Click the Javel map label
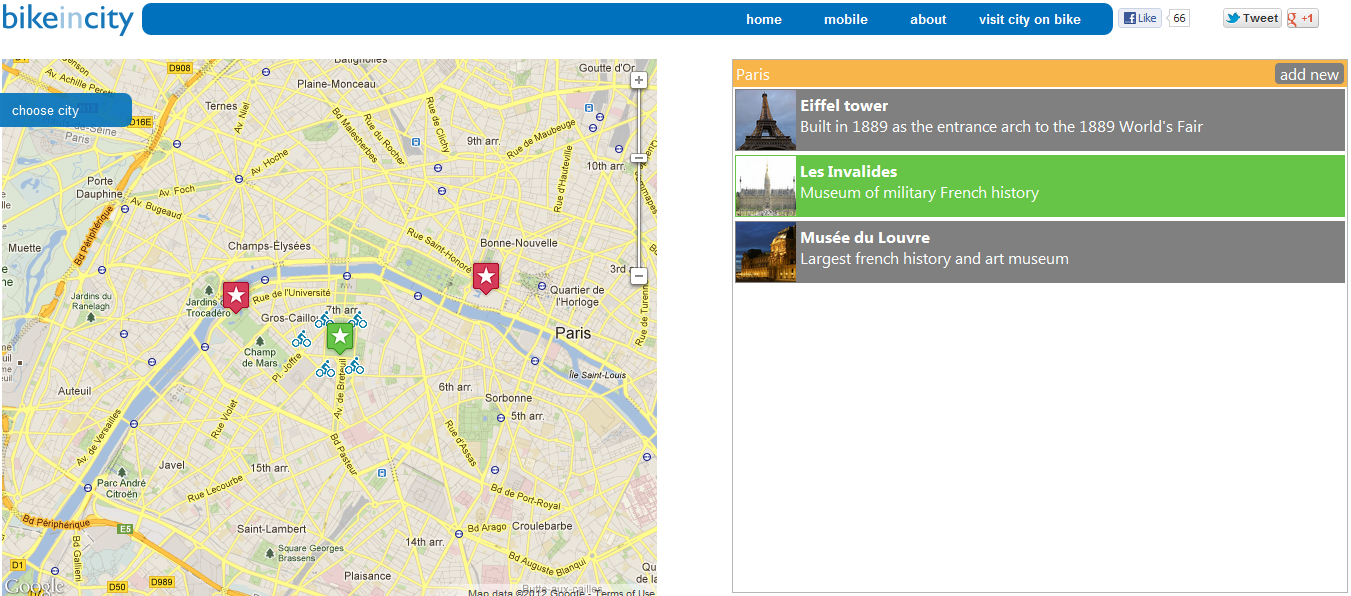1351x596 pixels. (x=172, y=465)
